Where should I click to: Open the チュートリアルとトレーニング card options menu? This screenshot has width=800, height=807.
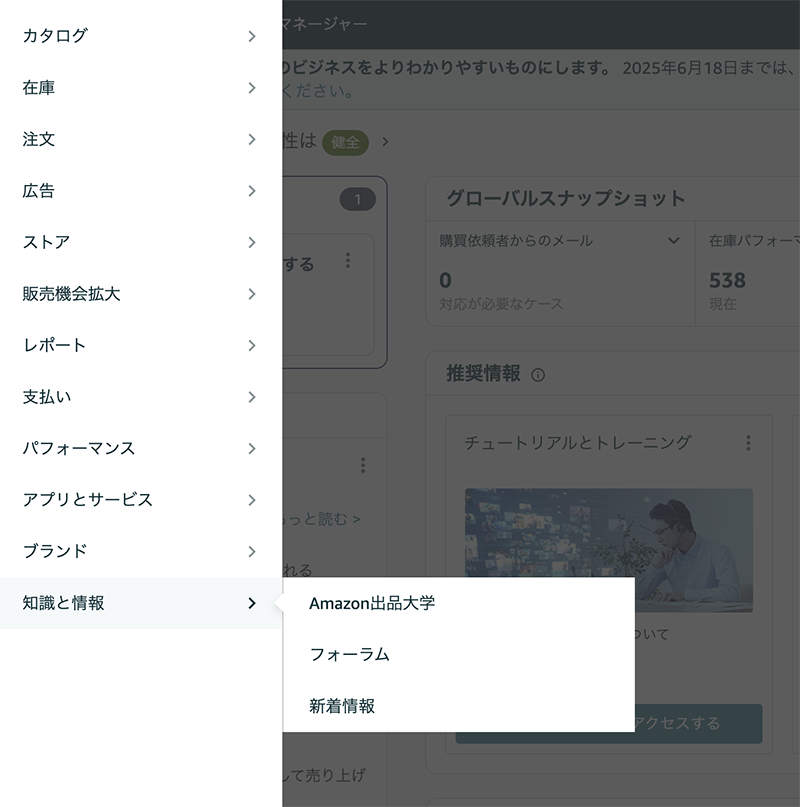point(749,443)
